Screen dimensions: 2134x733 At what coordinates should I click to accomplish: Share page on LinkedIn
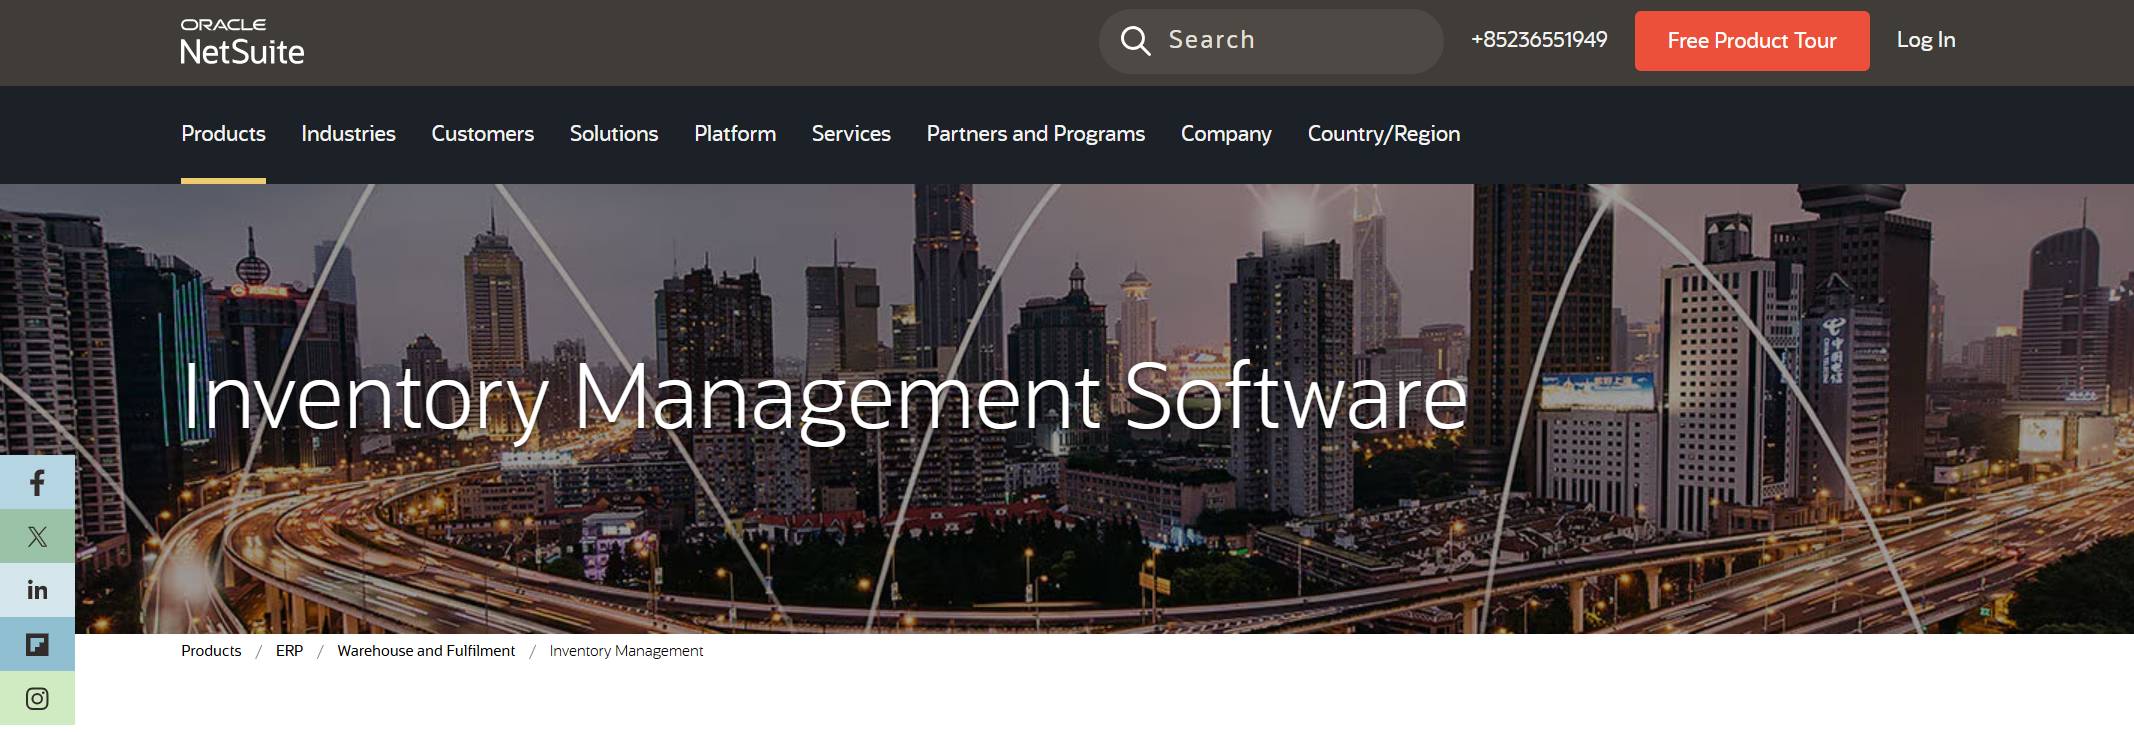click(37, 590)
